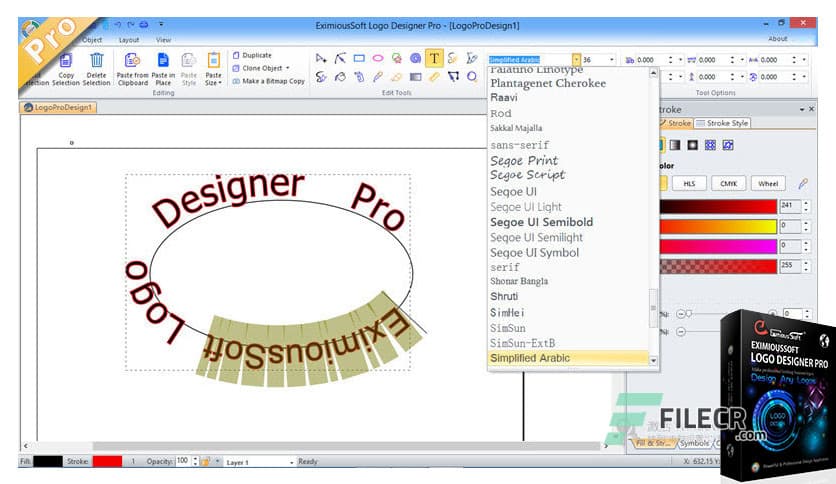The width and height of the screenshot is (836, 484).
Task: Select the Stroke tab
Action: click(675, 123)
